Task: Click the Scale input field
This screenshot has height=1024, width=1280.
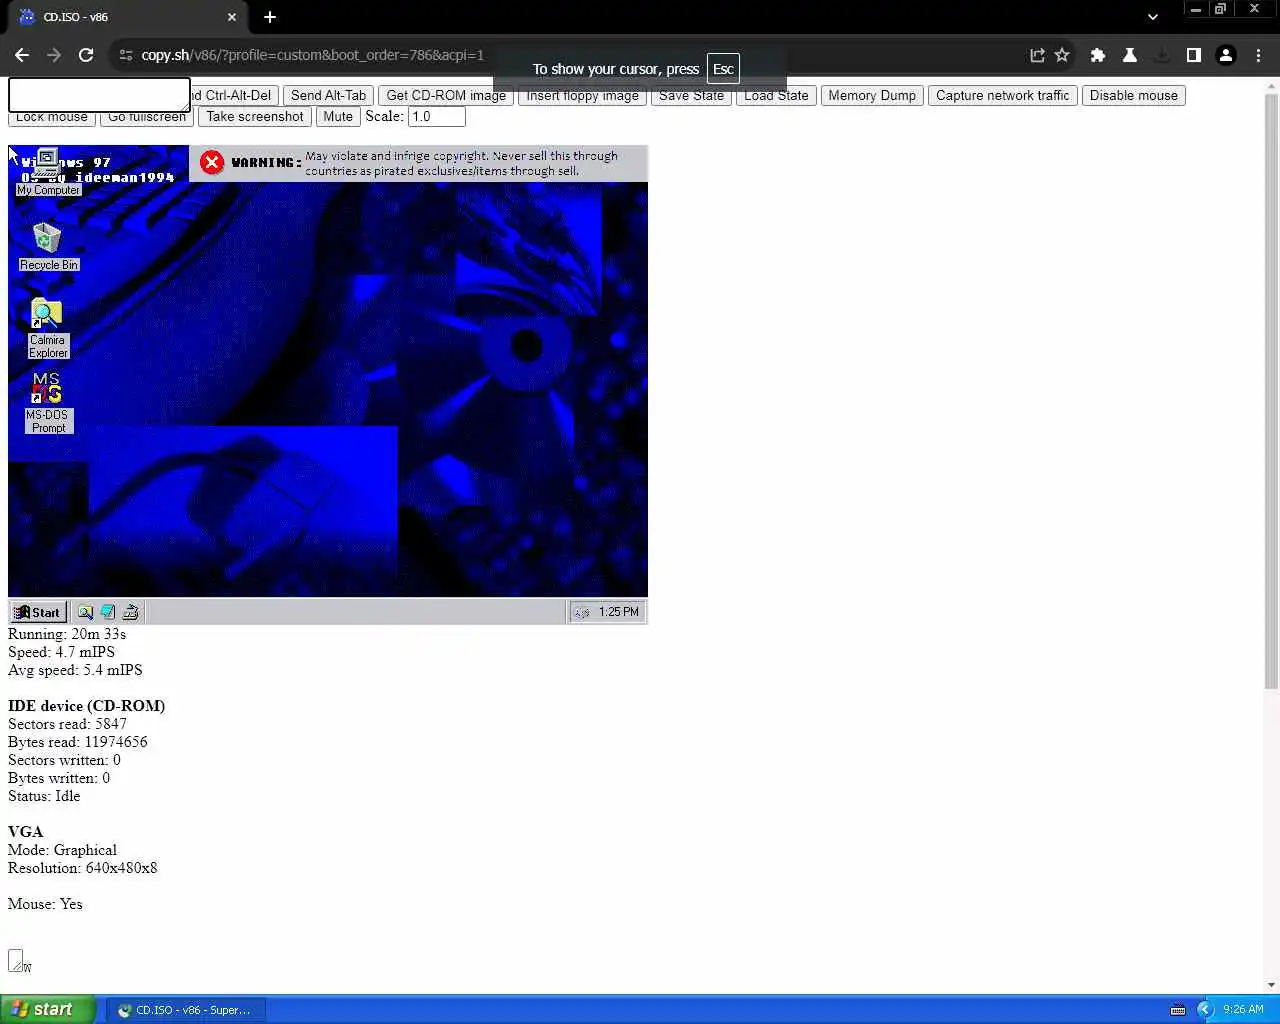Action: 437,117
